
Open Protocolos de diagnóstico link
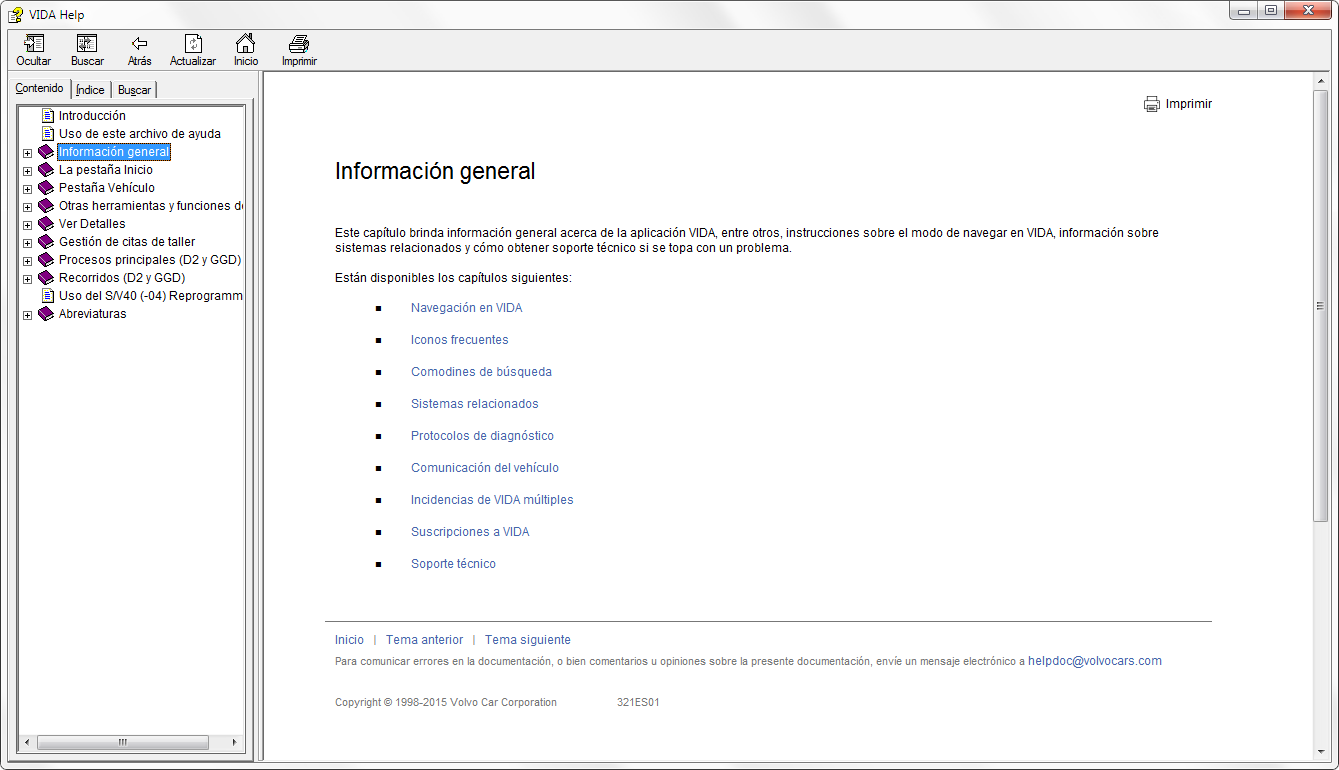[x=482, y=436]
